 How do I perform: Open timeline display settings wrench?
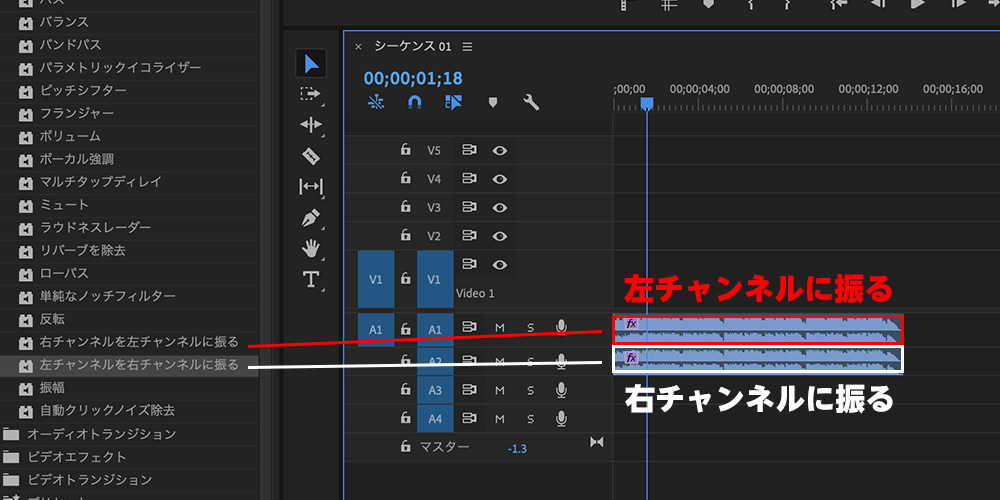coord(531,102)
